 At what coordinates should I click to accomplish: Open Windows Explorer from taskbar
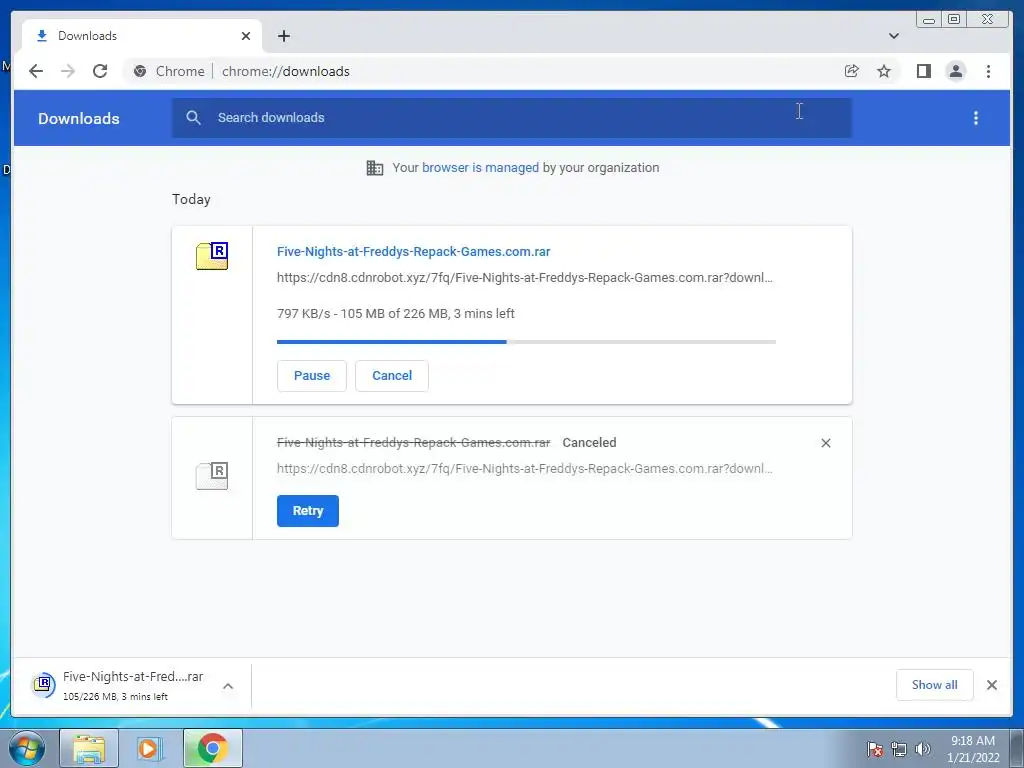point(89,748)
